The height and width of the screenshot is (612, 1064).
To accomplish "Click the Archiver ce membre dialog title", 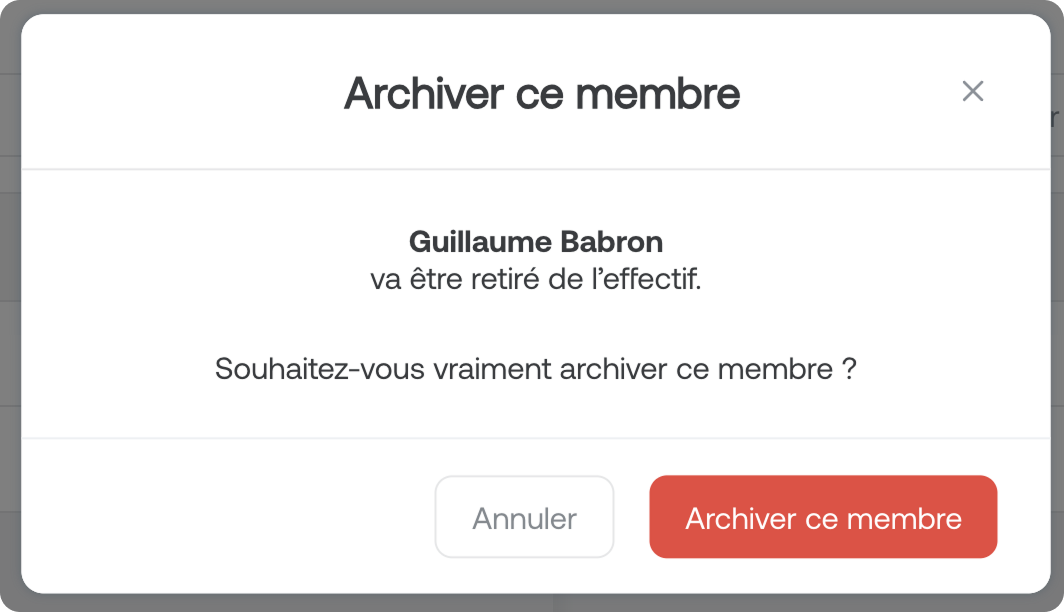I will (542, 94).
